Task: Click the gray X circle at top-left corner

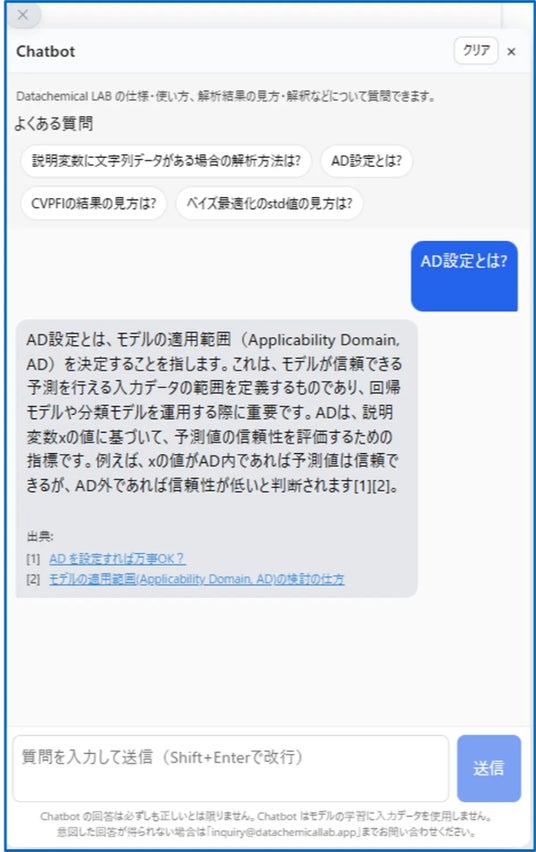Action: pos(23,15)
